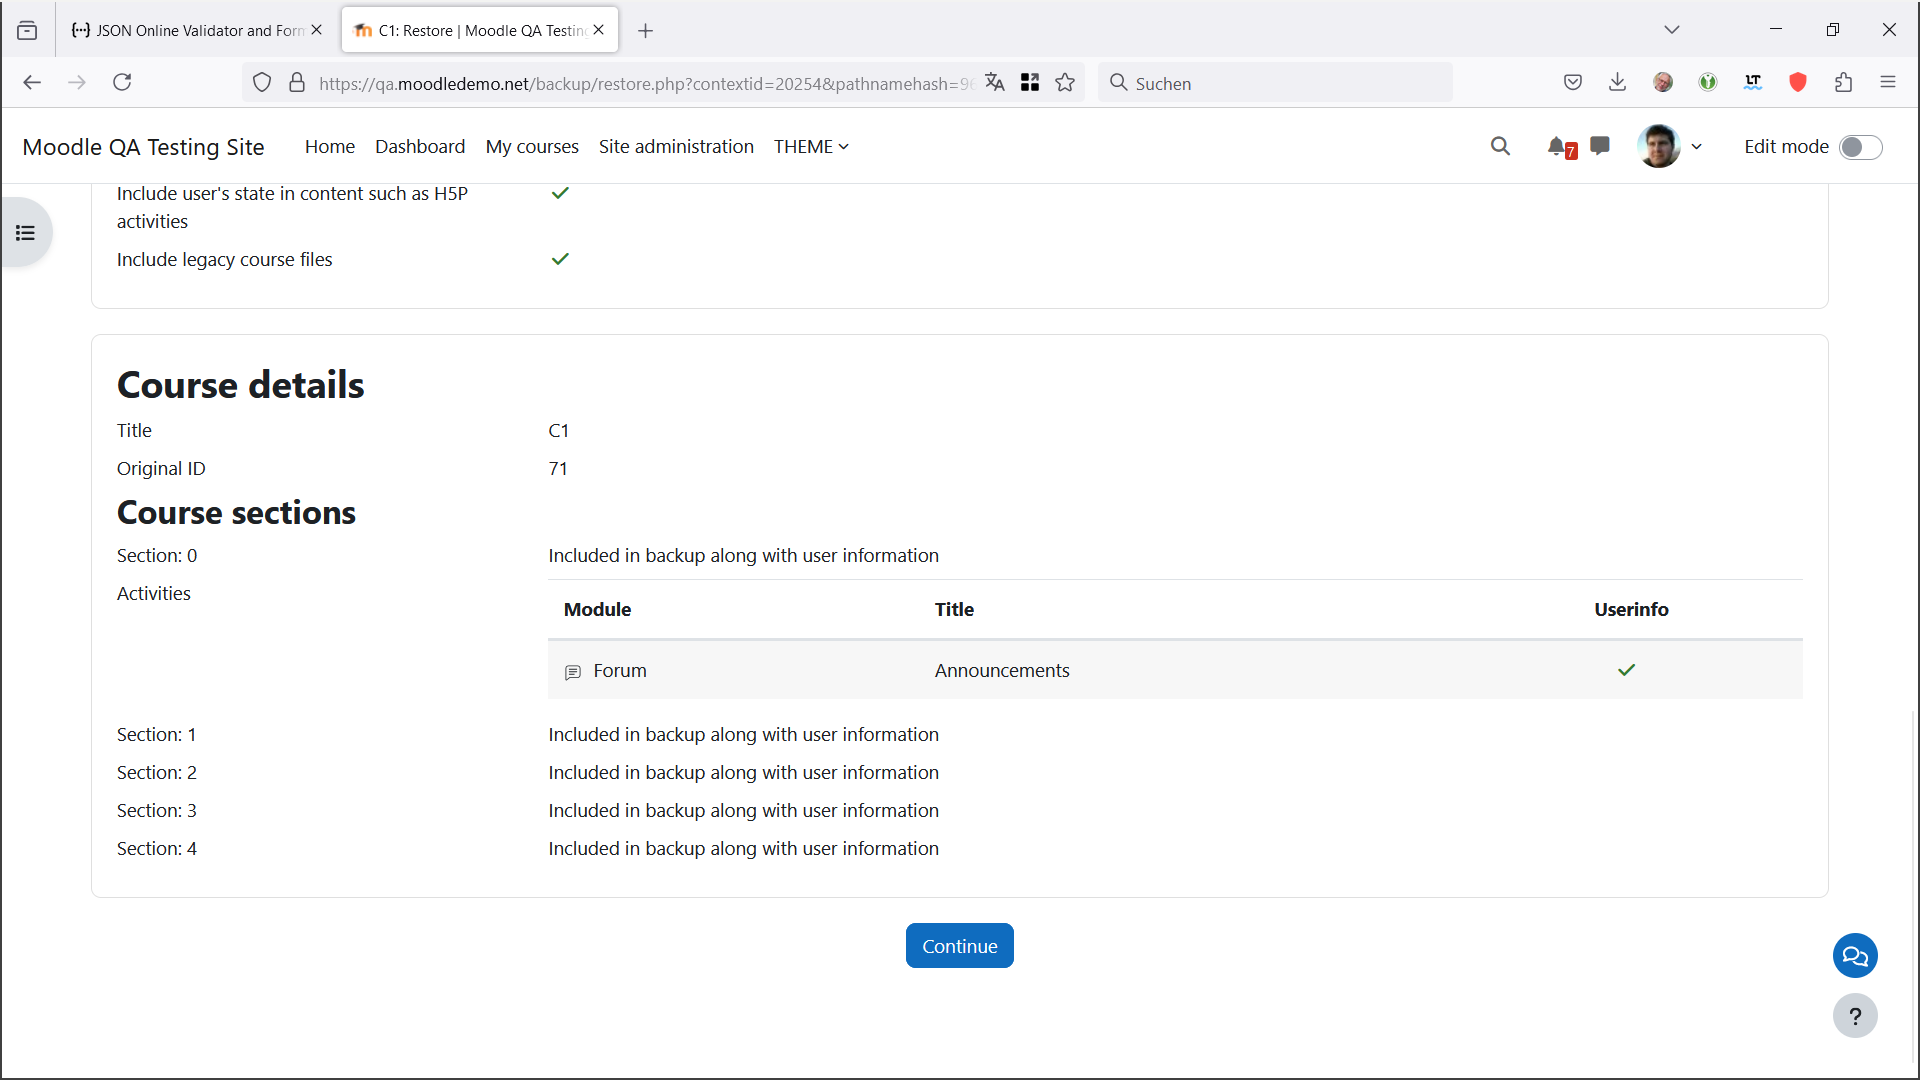Open Site administration menu item
Image resolution: width=1920 pixels, height=1080 pixels.
tap(676, 147)
